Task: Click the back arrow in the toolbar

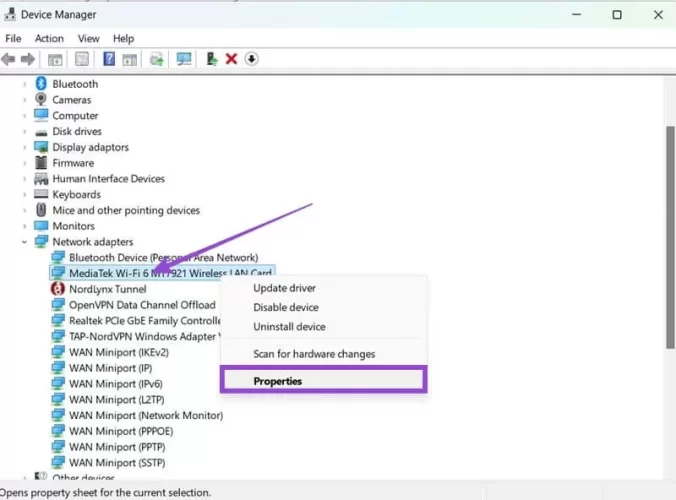Action: click(8, 60)
